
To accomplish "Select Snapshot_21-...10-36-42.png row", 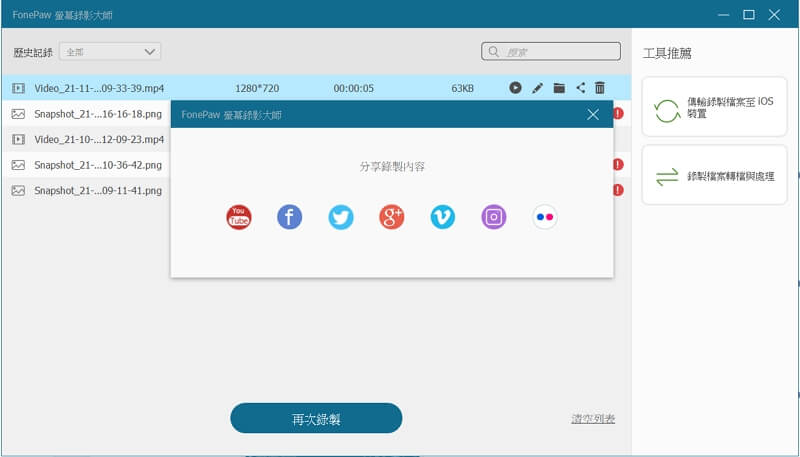I will pyautogui.click(x=86, y=165).
